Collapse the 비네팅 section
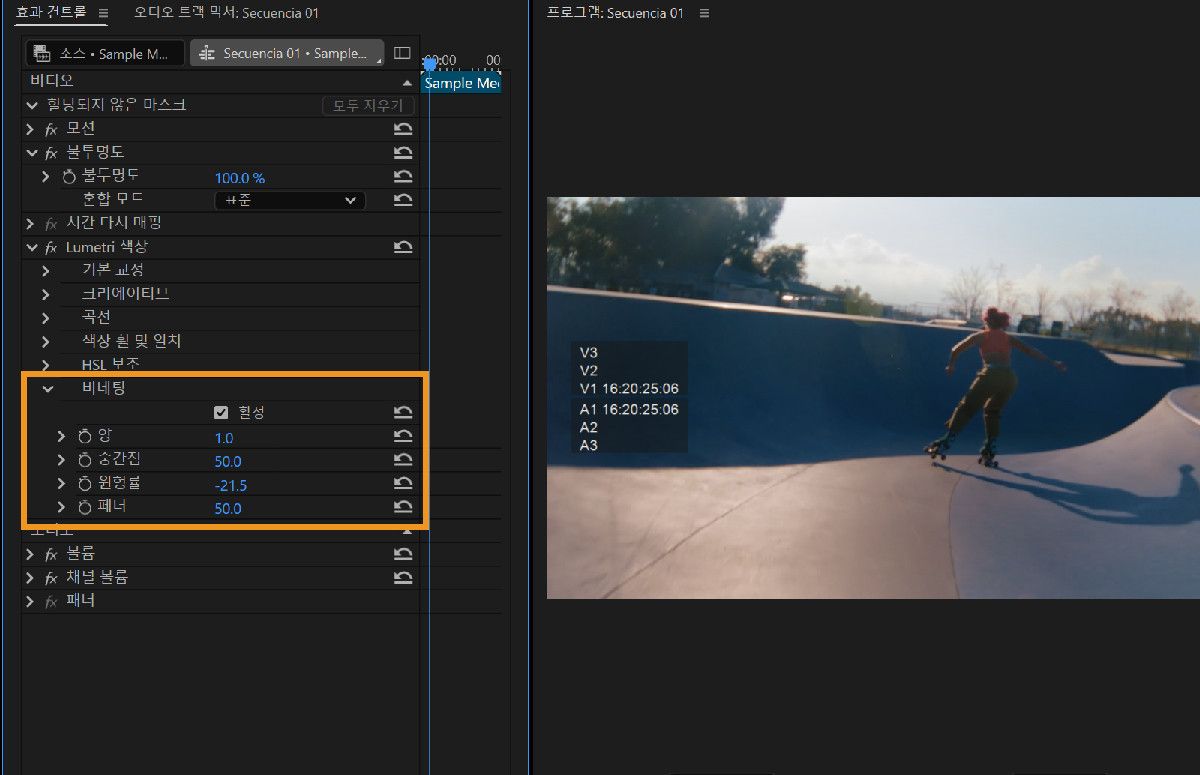Screen dimensions: 1200x775 point(47,389)
